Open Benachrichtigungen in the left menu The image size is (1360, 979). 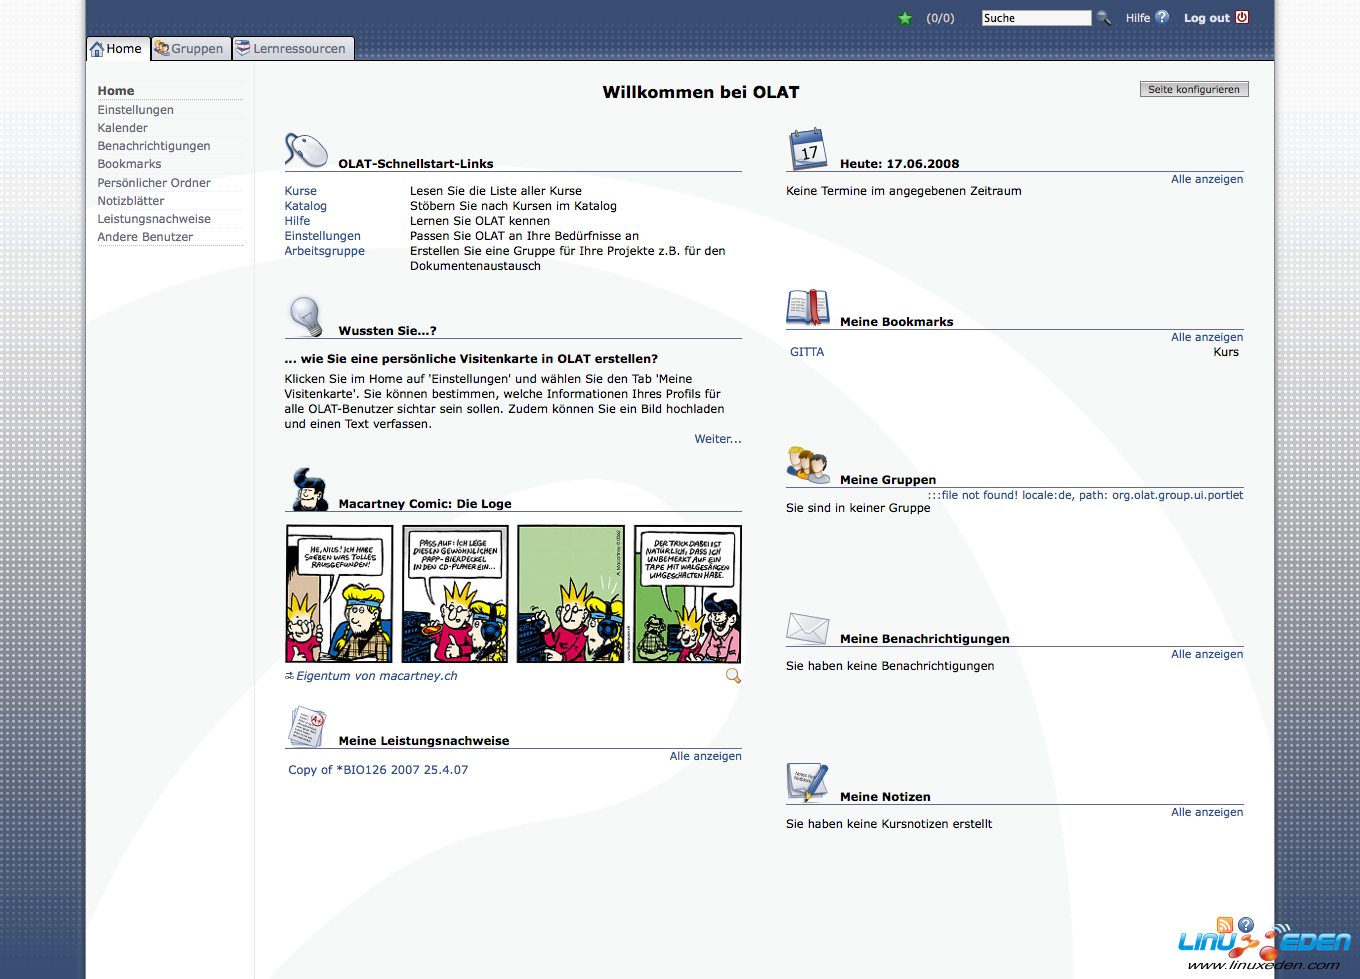pos(154,146)
